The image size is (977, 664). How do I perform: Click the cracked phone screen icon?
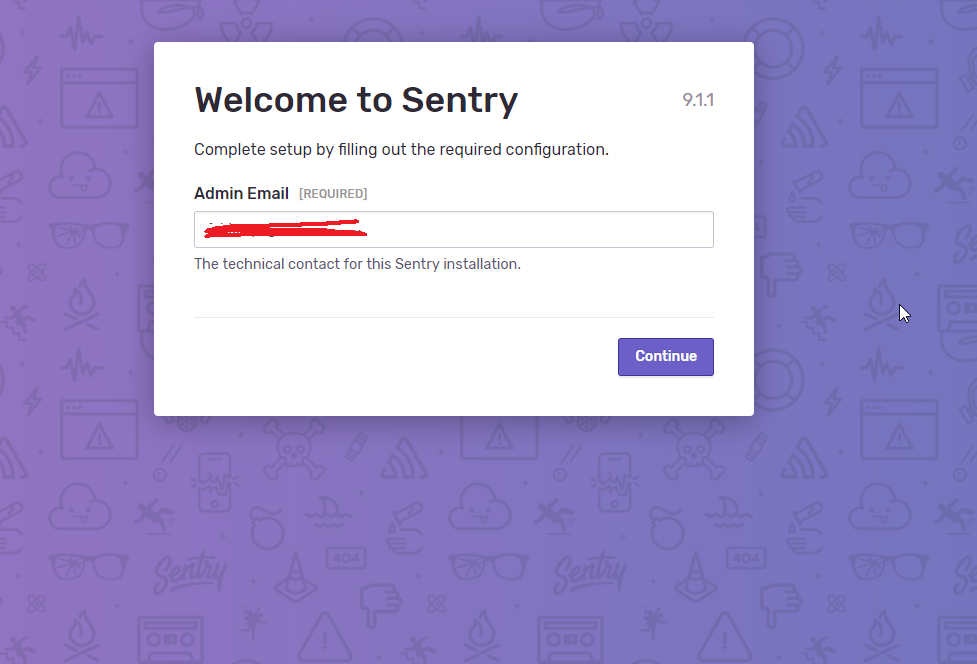[x=214, y=482]
